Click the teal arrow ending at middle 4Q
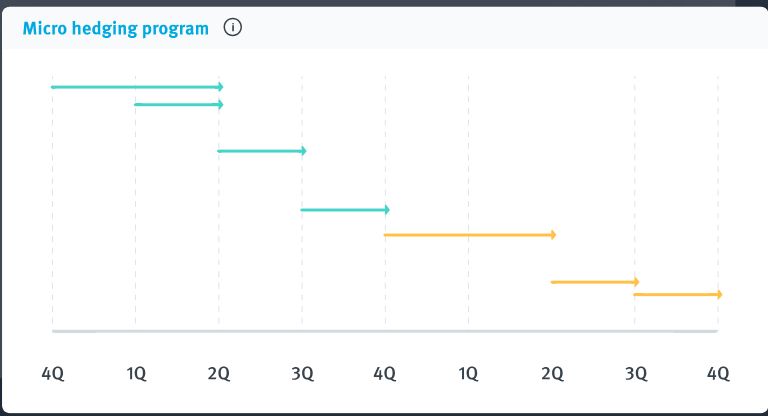768x416 pixels. (x=344, y=210)
